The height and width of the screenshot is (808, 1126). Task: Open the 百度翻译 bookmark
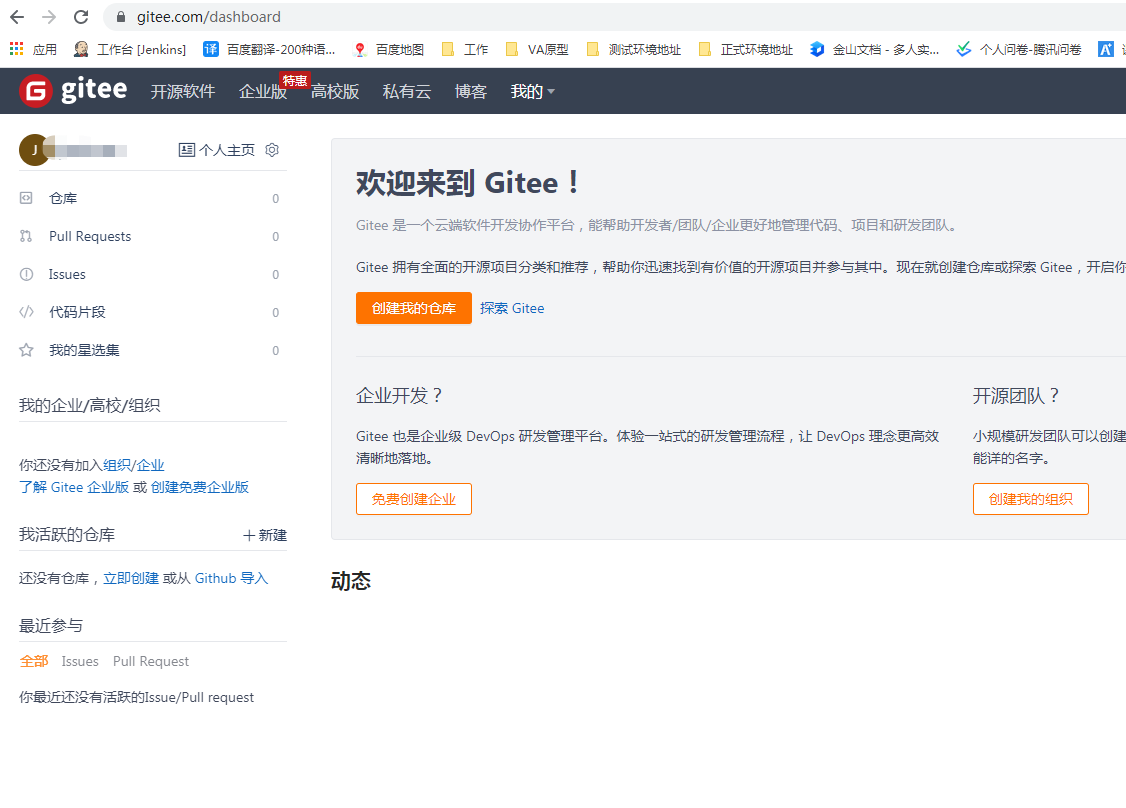(x=269, y=49)
